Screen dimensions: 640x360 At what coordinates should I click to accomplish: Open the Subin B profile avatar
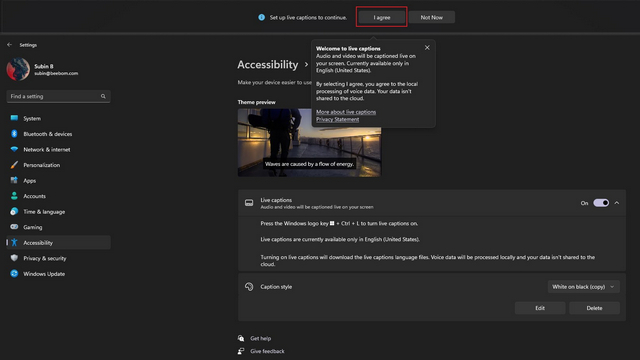18,69
